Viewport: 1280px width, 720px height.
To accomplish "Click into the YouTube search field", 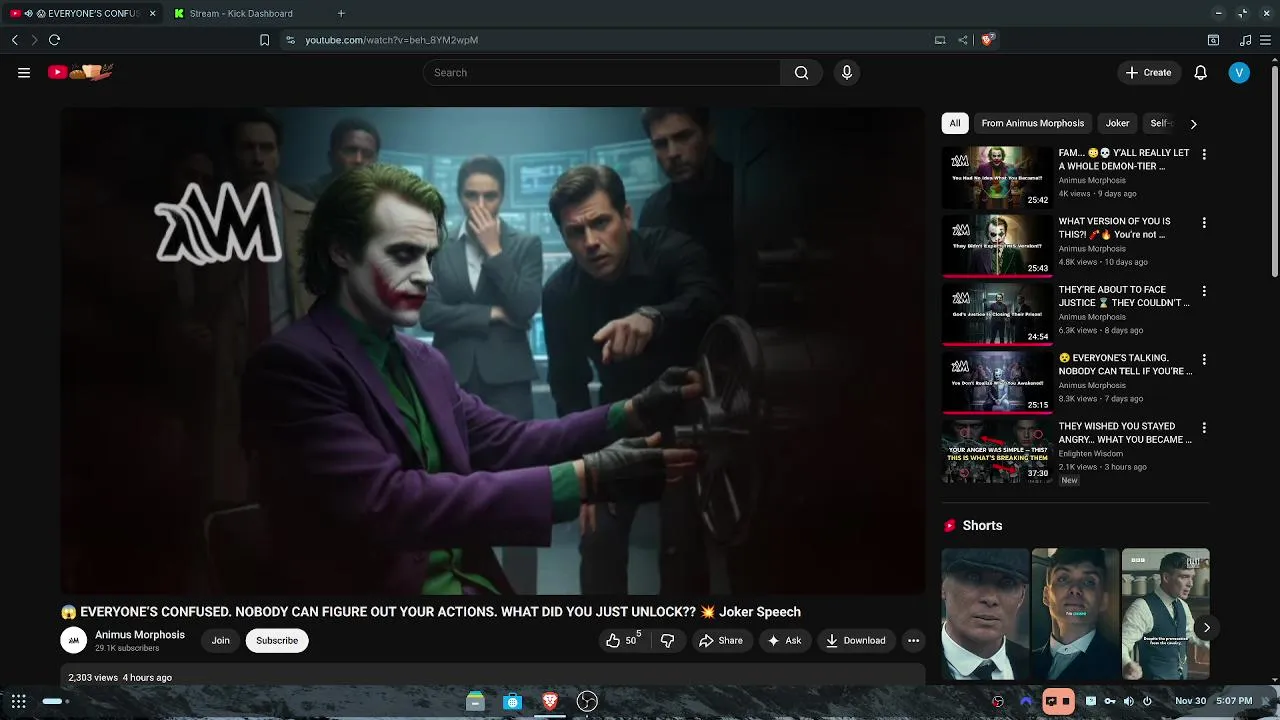I will 602,72.
